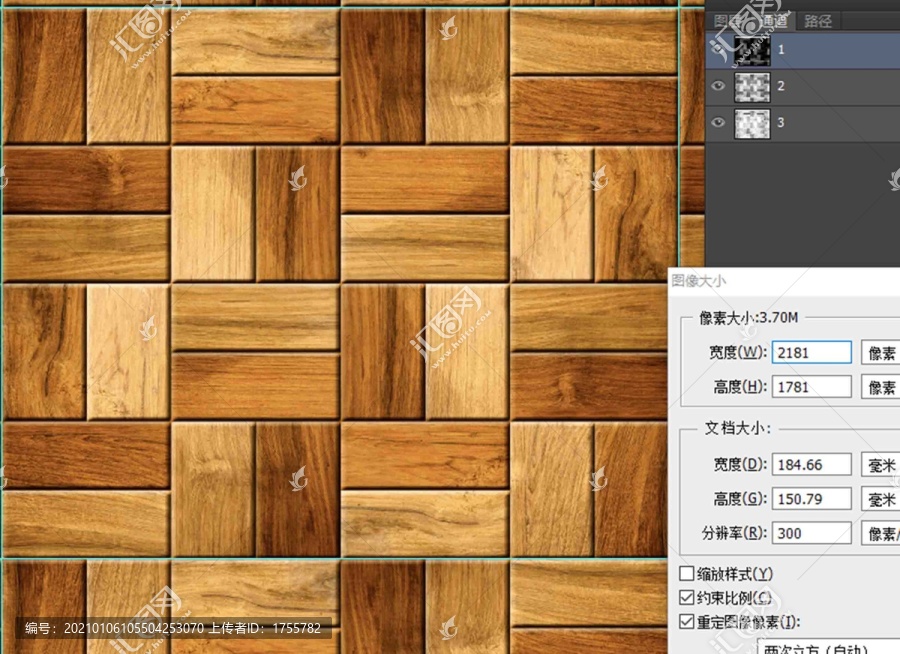Click the 分辨率(R) label
The width and height of the screenshot is (900, 654).
(x=734, y=533)
